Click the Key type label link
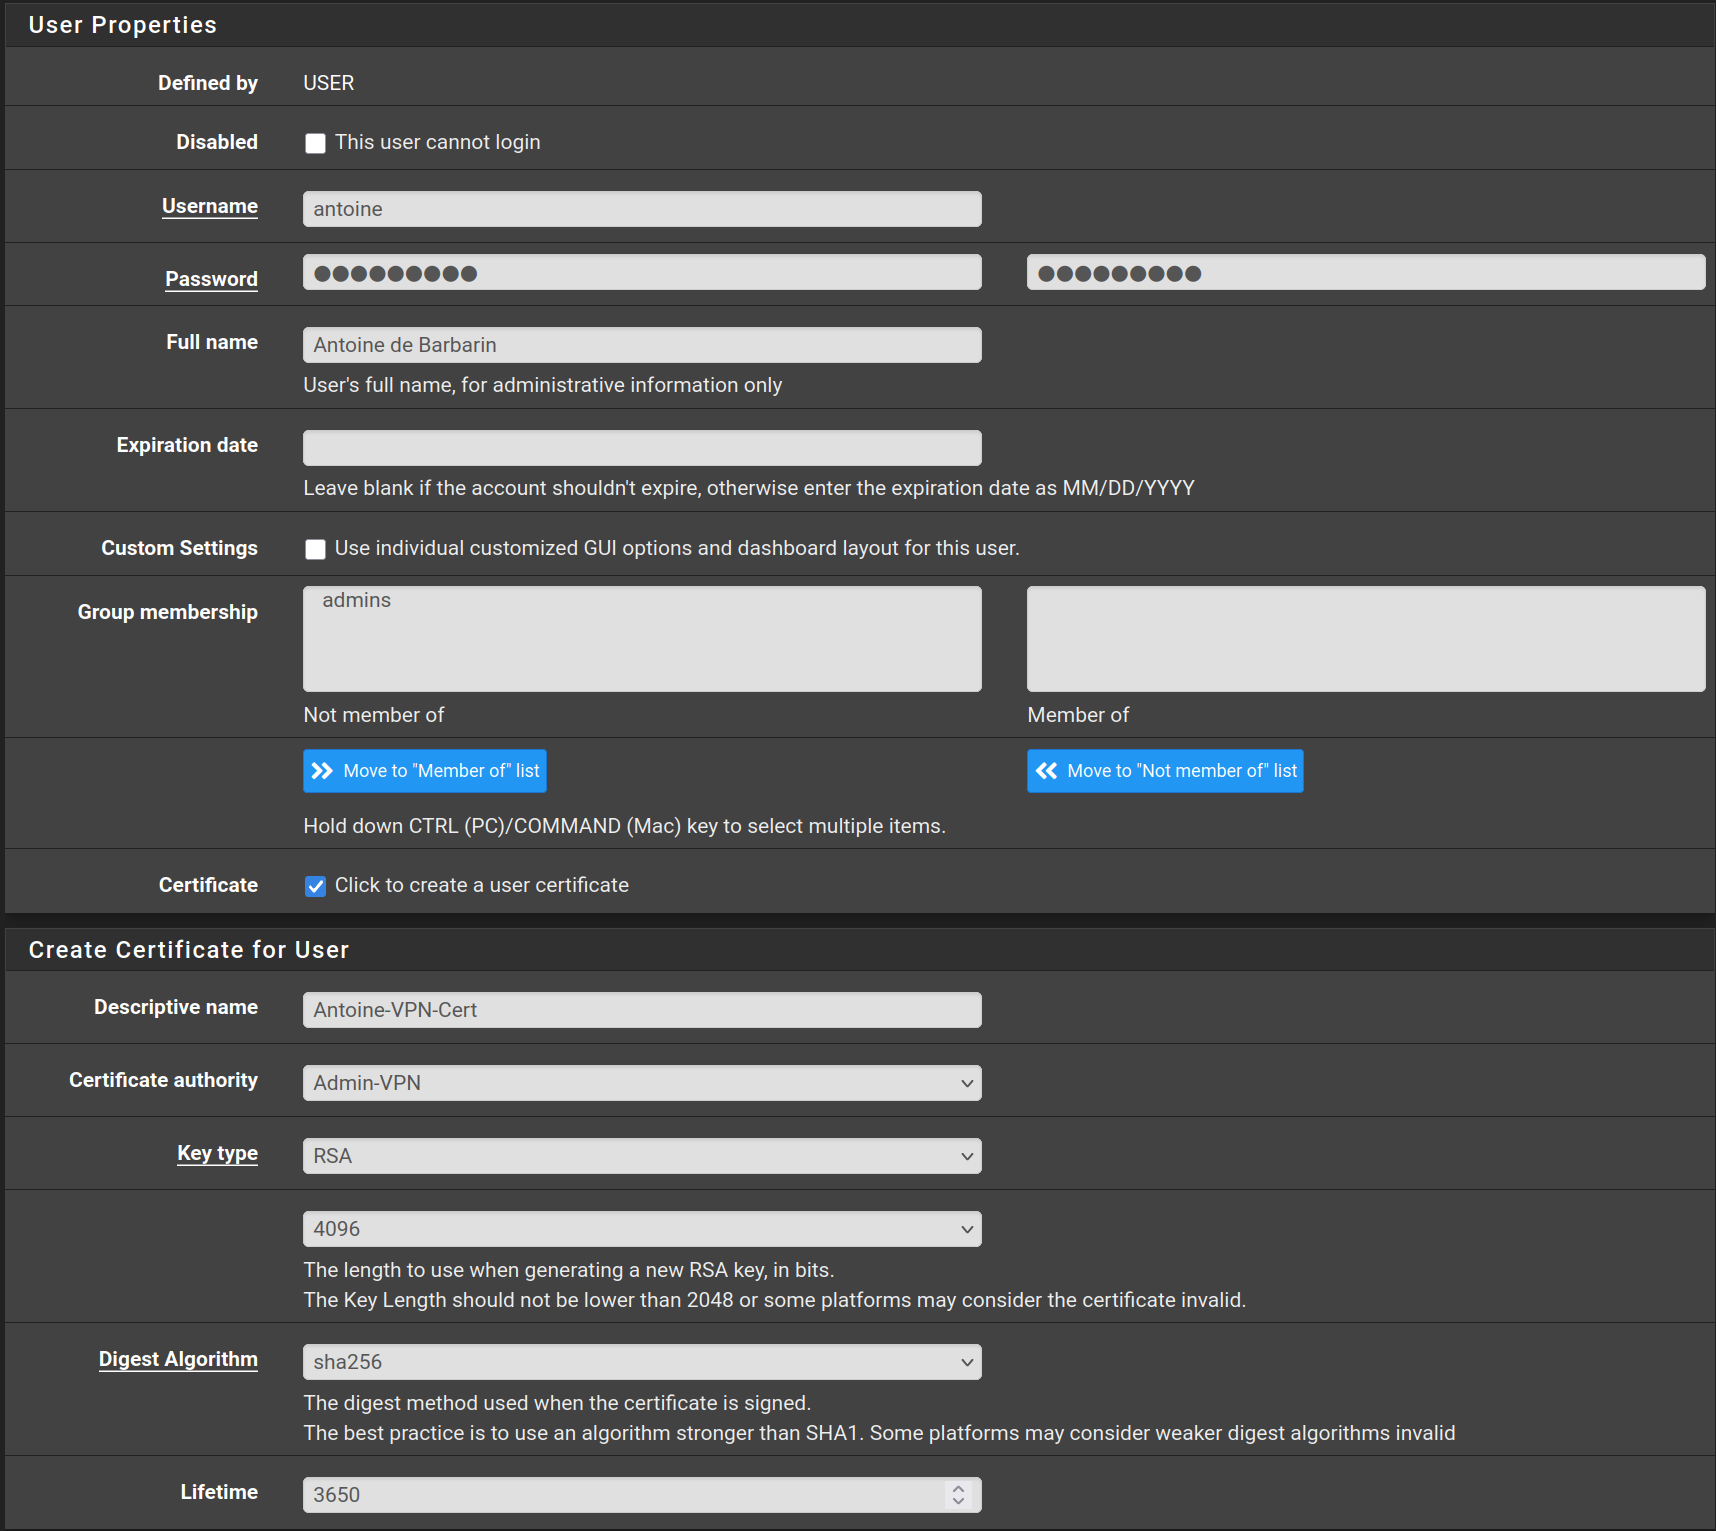Image resolution: width=1716 pixels, height=1531 pixels. pos(217,1153)
